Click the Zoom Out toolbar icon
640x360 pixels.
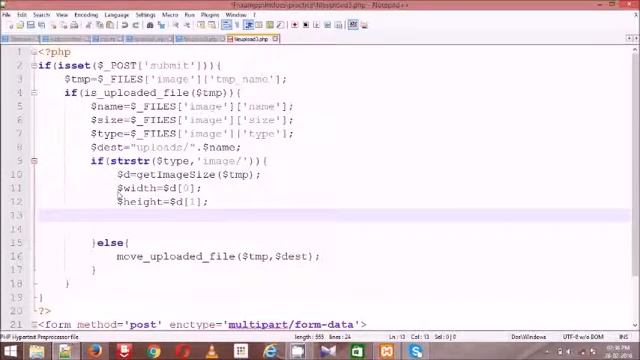click(x=187, y=25)
